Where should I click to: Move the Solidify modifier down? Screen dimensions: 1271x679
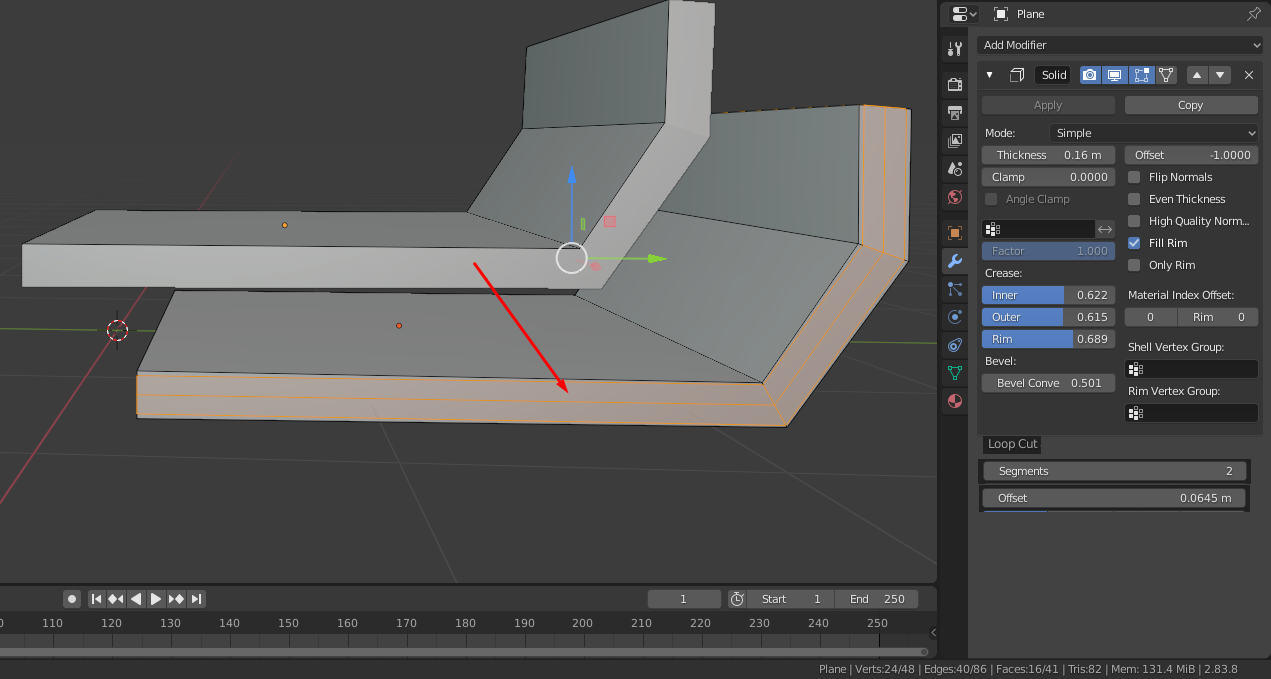pos(1220,75)
